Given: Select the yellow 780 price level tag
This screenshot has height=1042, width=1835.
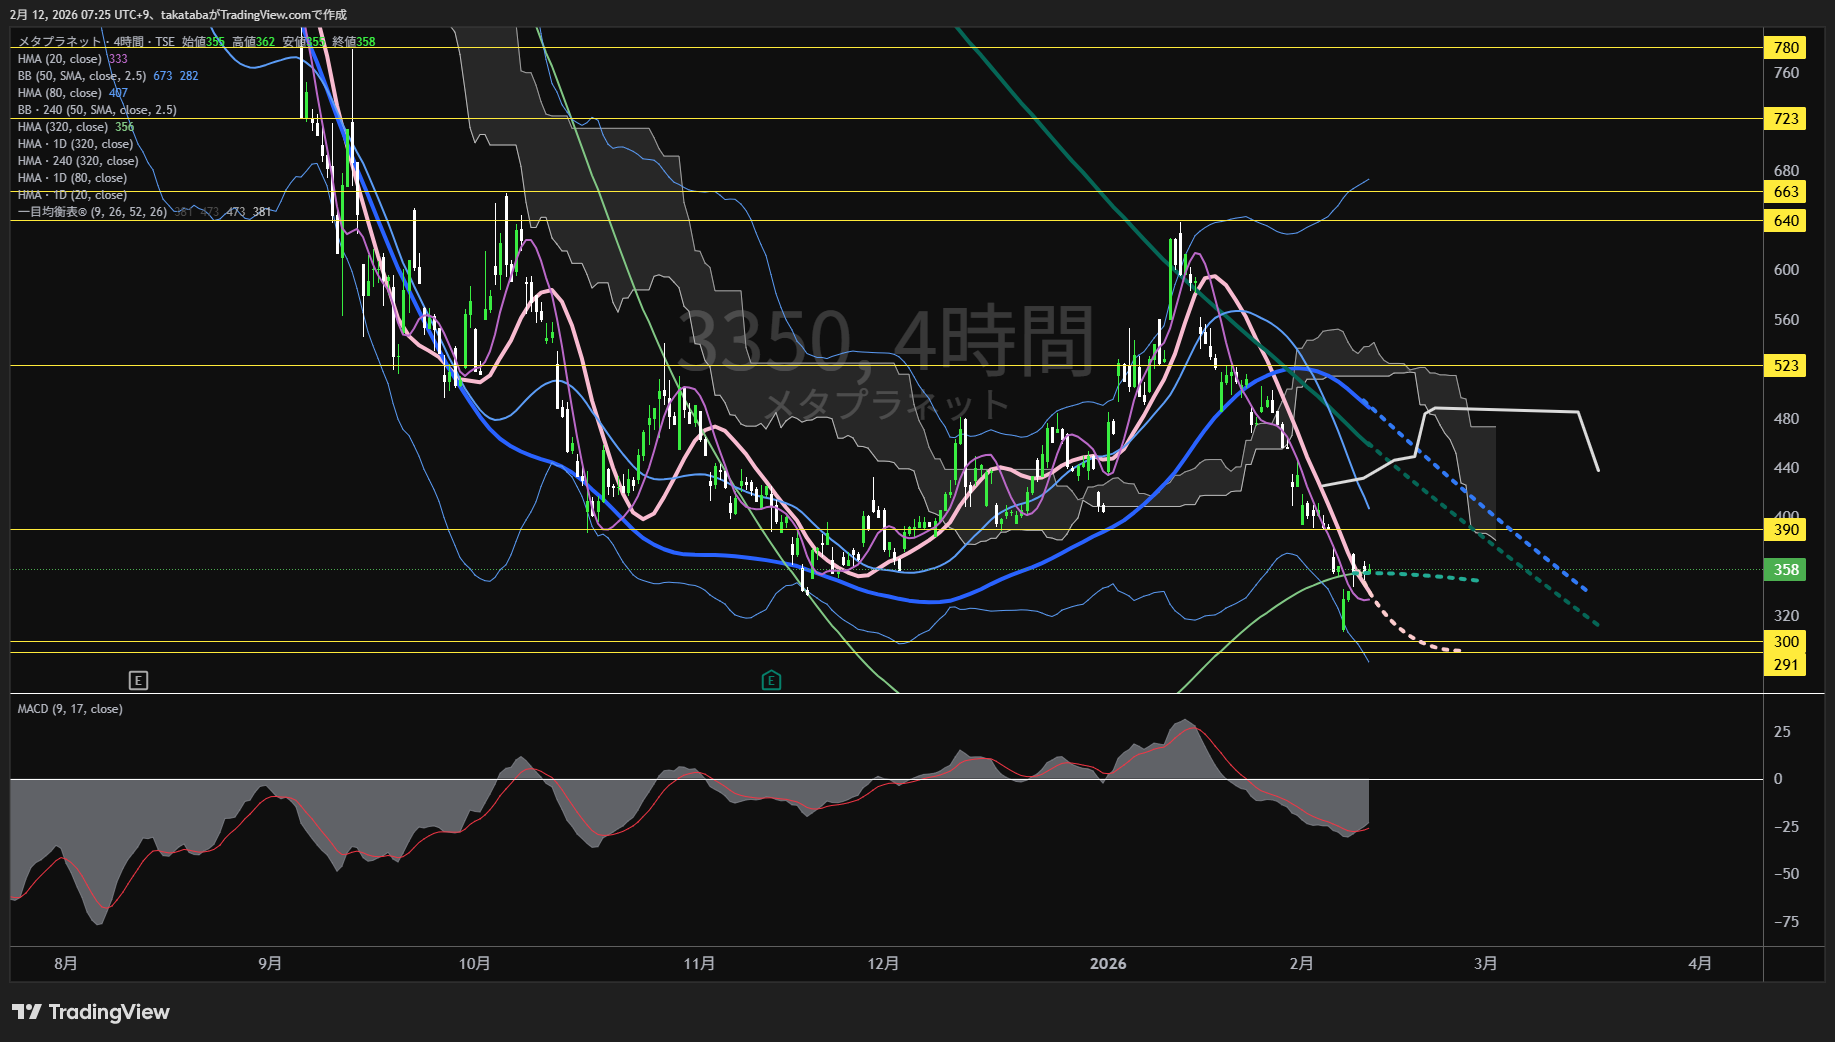Looking at the screenshot, I should [1785, 48].
